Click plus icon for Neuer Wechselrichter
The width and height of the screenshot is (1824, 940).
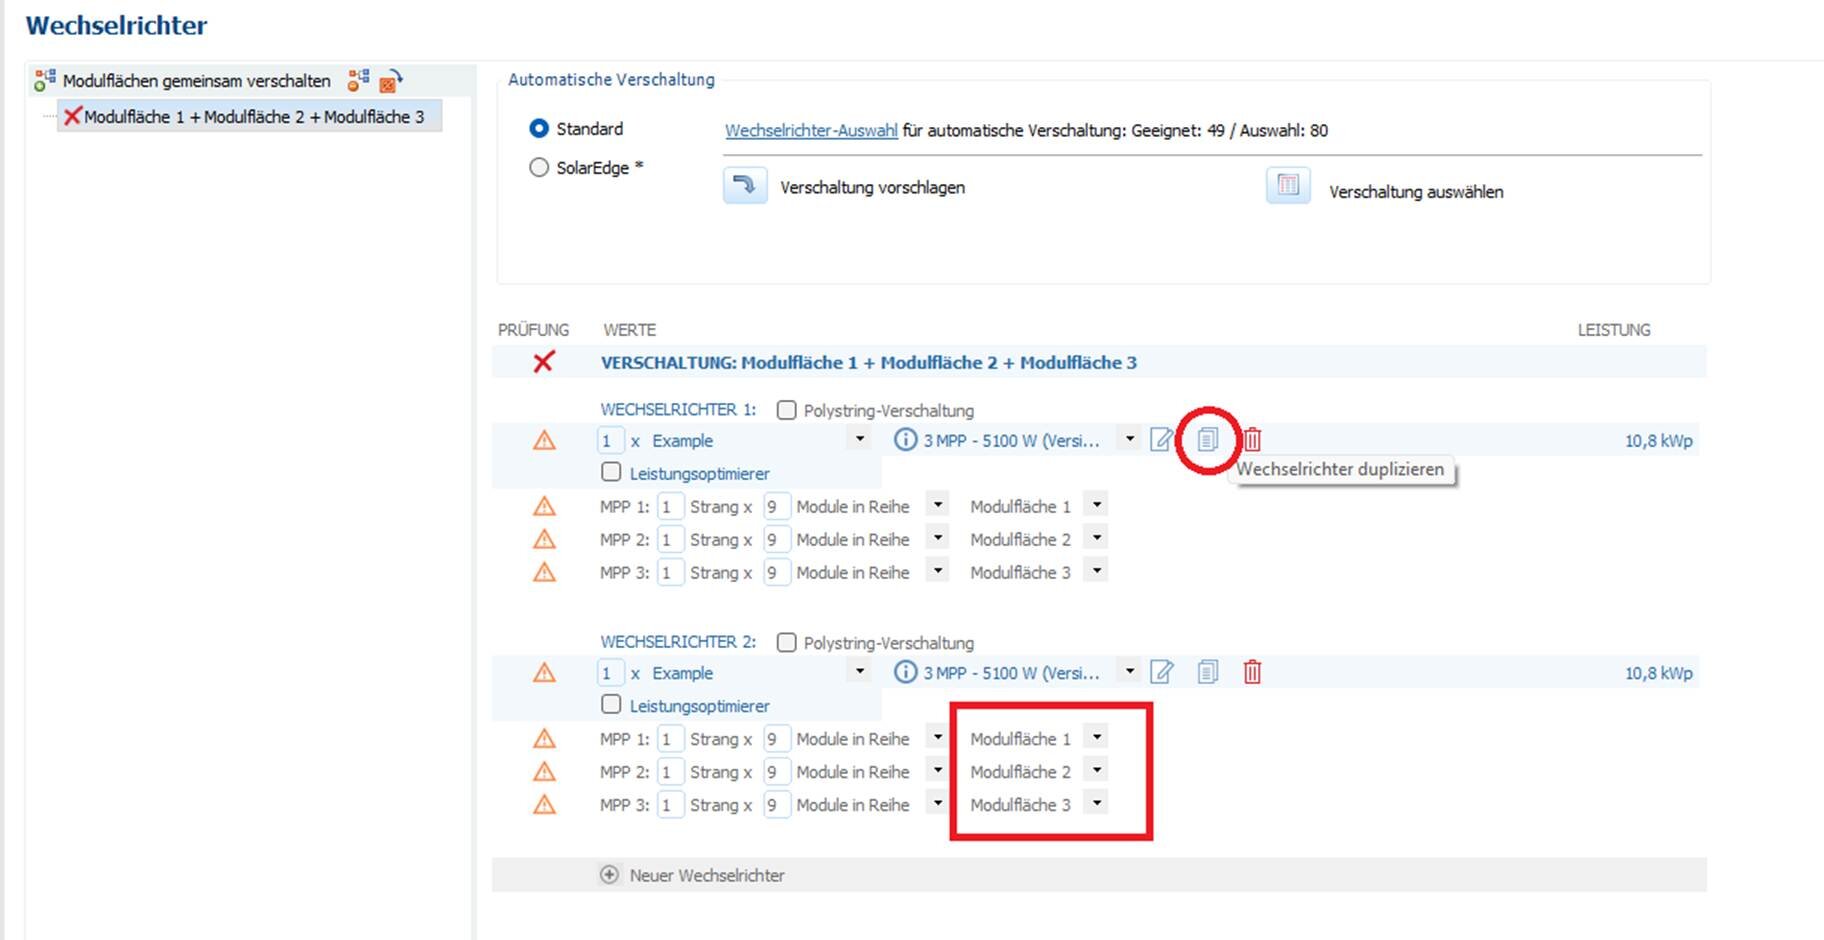[609, 875]
